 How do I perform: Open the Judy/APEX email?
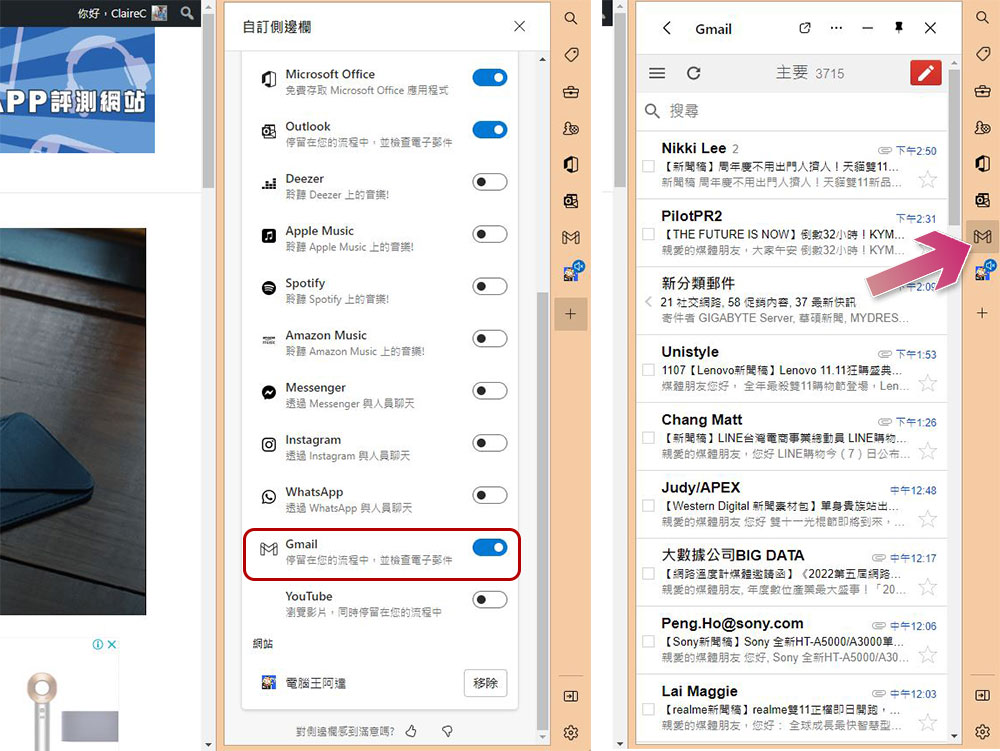point(791,505)
